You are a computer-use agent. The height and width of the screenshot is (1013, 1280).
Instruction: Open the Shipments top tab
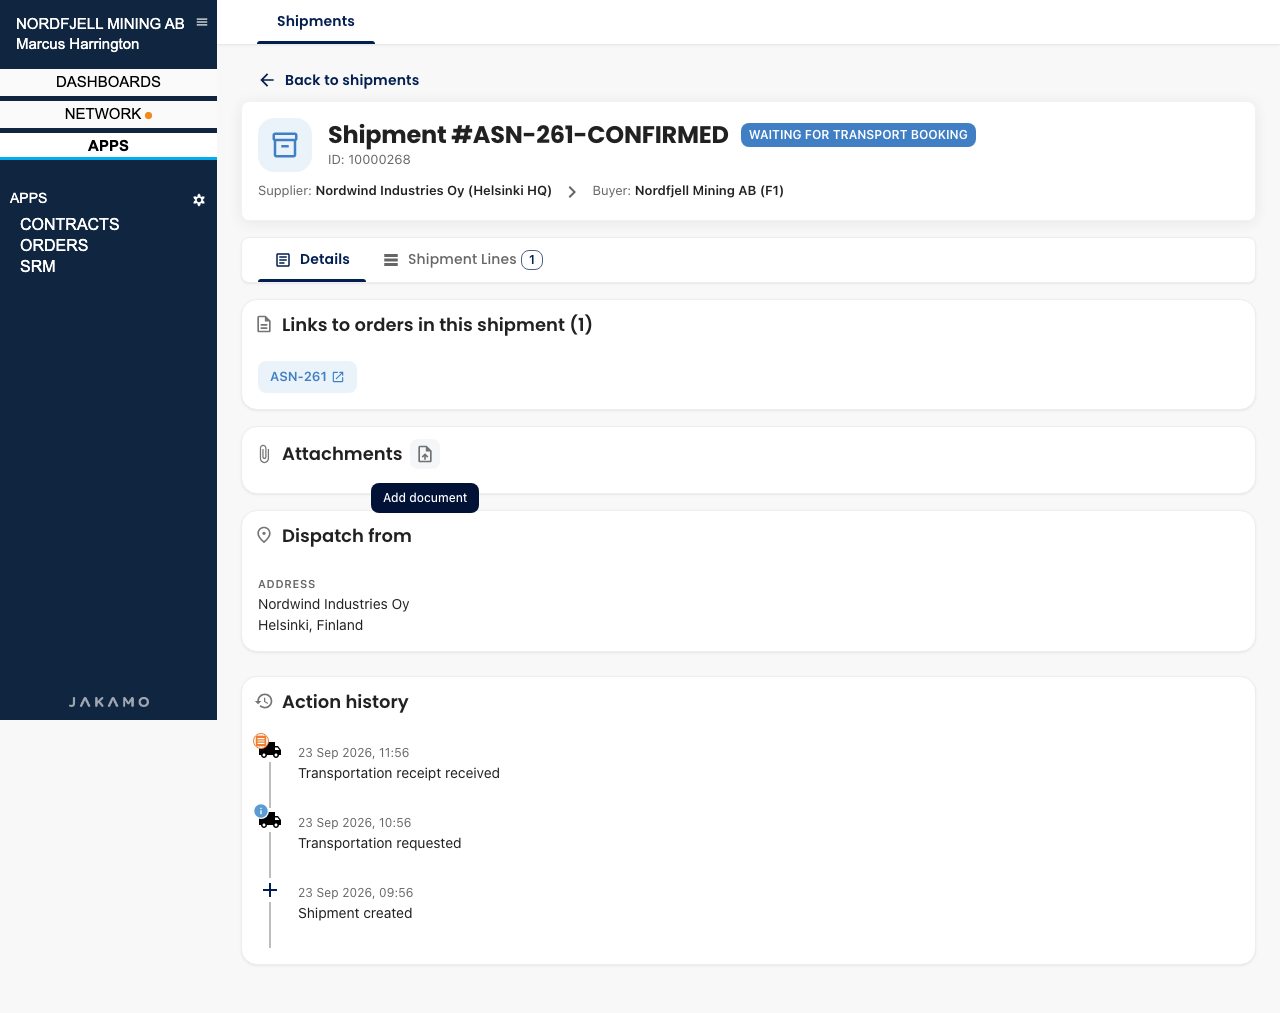coord(316,21)
